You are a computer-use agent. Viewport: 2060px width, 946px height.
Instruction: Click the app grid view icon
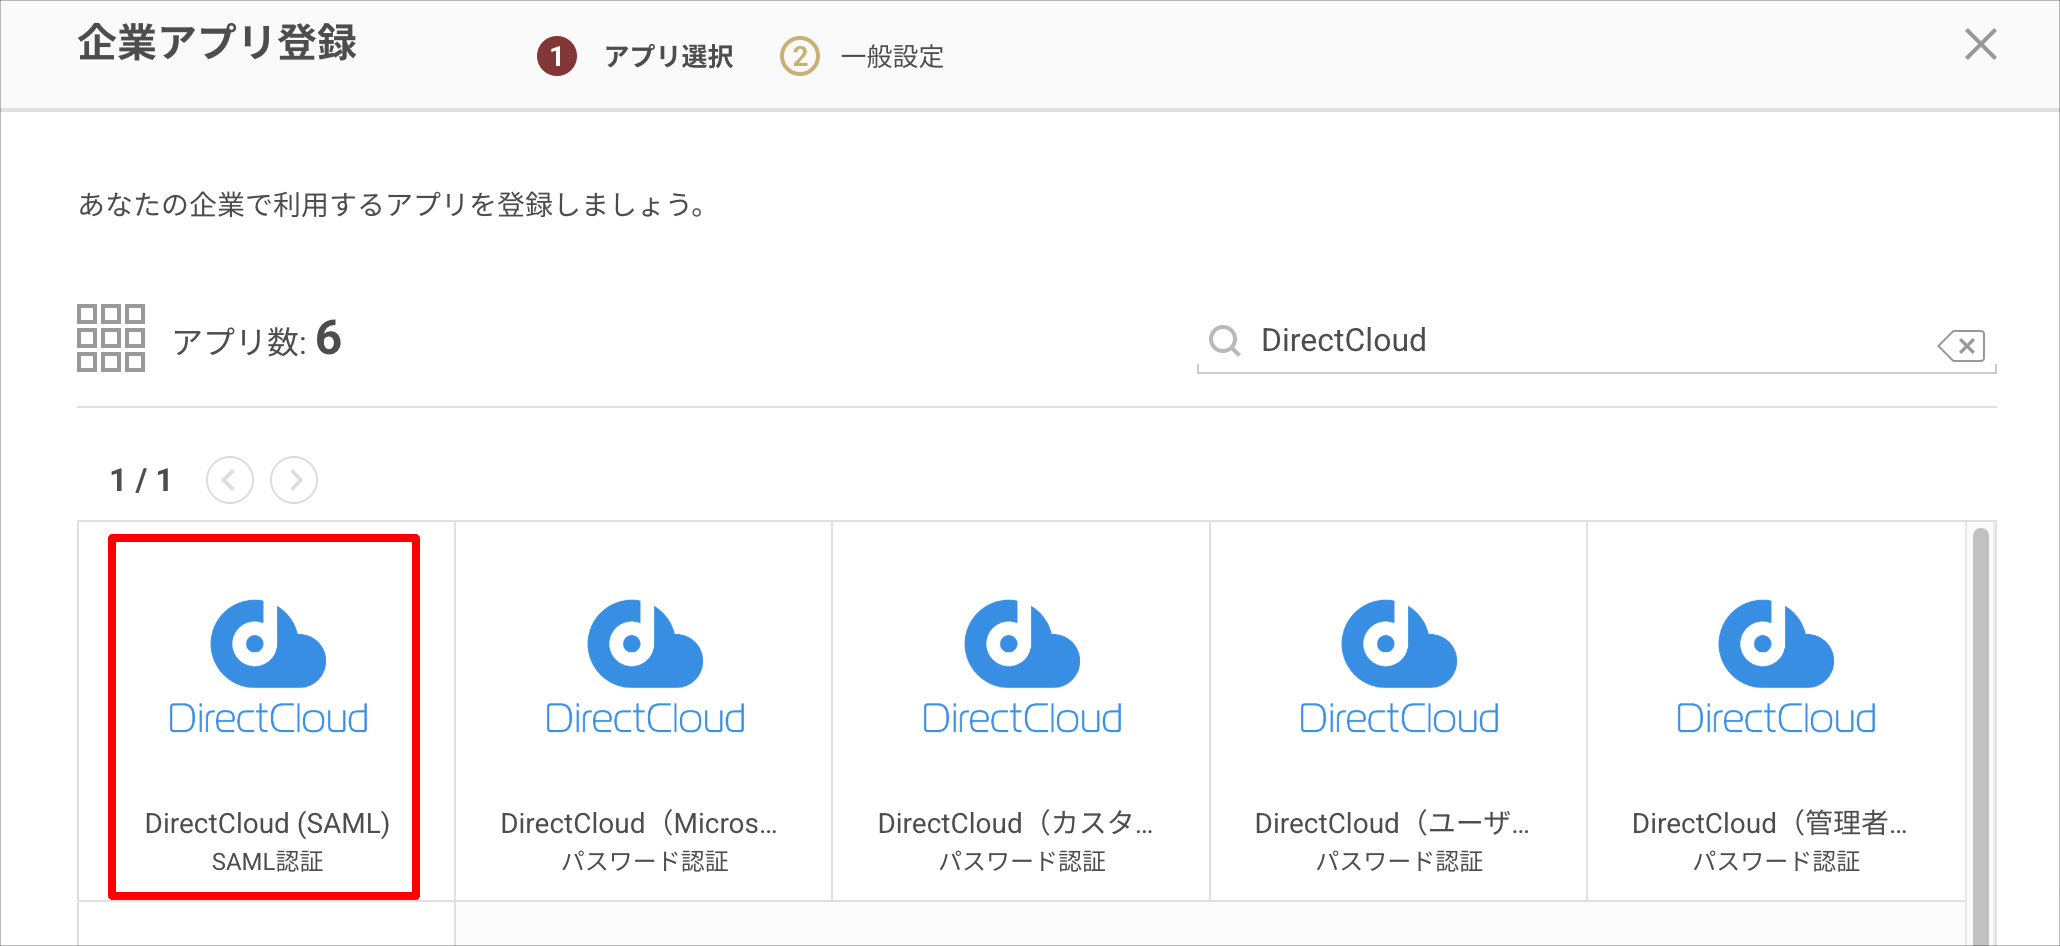111,338
